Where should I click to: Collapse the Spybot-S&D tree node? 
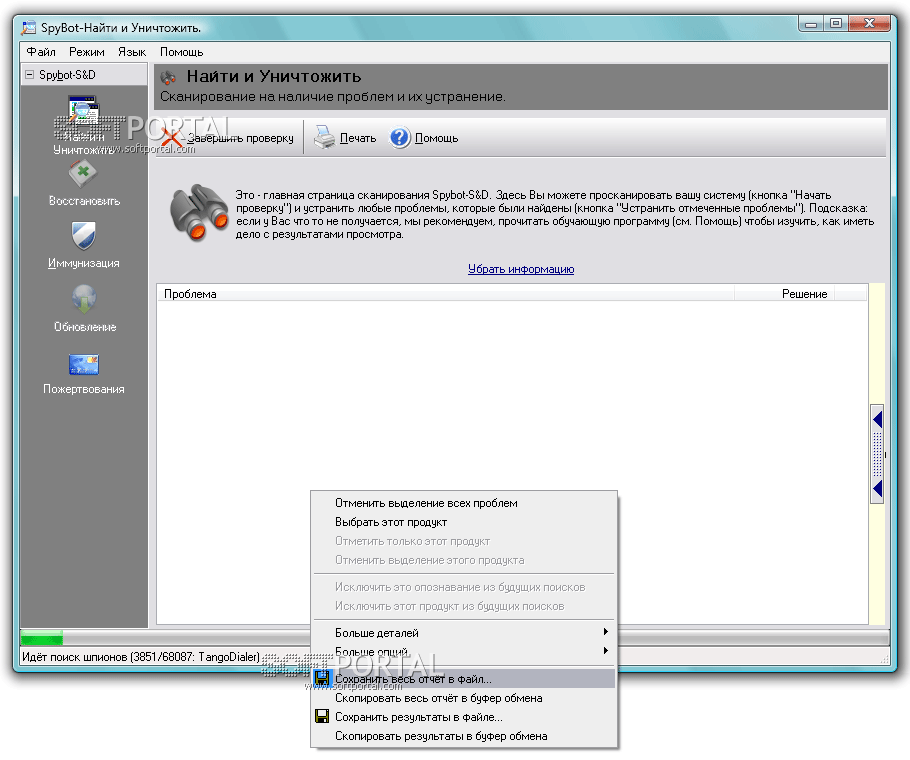point(30,74)
